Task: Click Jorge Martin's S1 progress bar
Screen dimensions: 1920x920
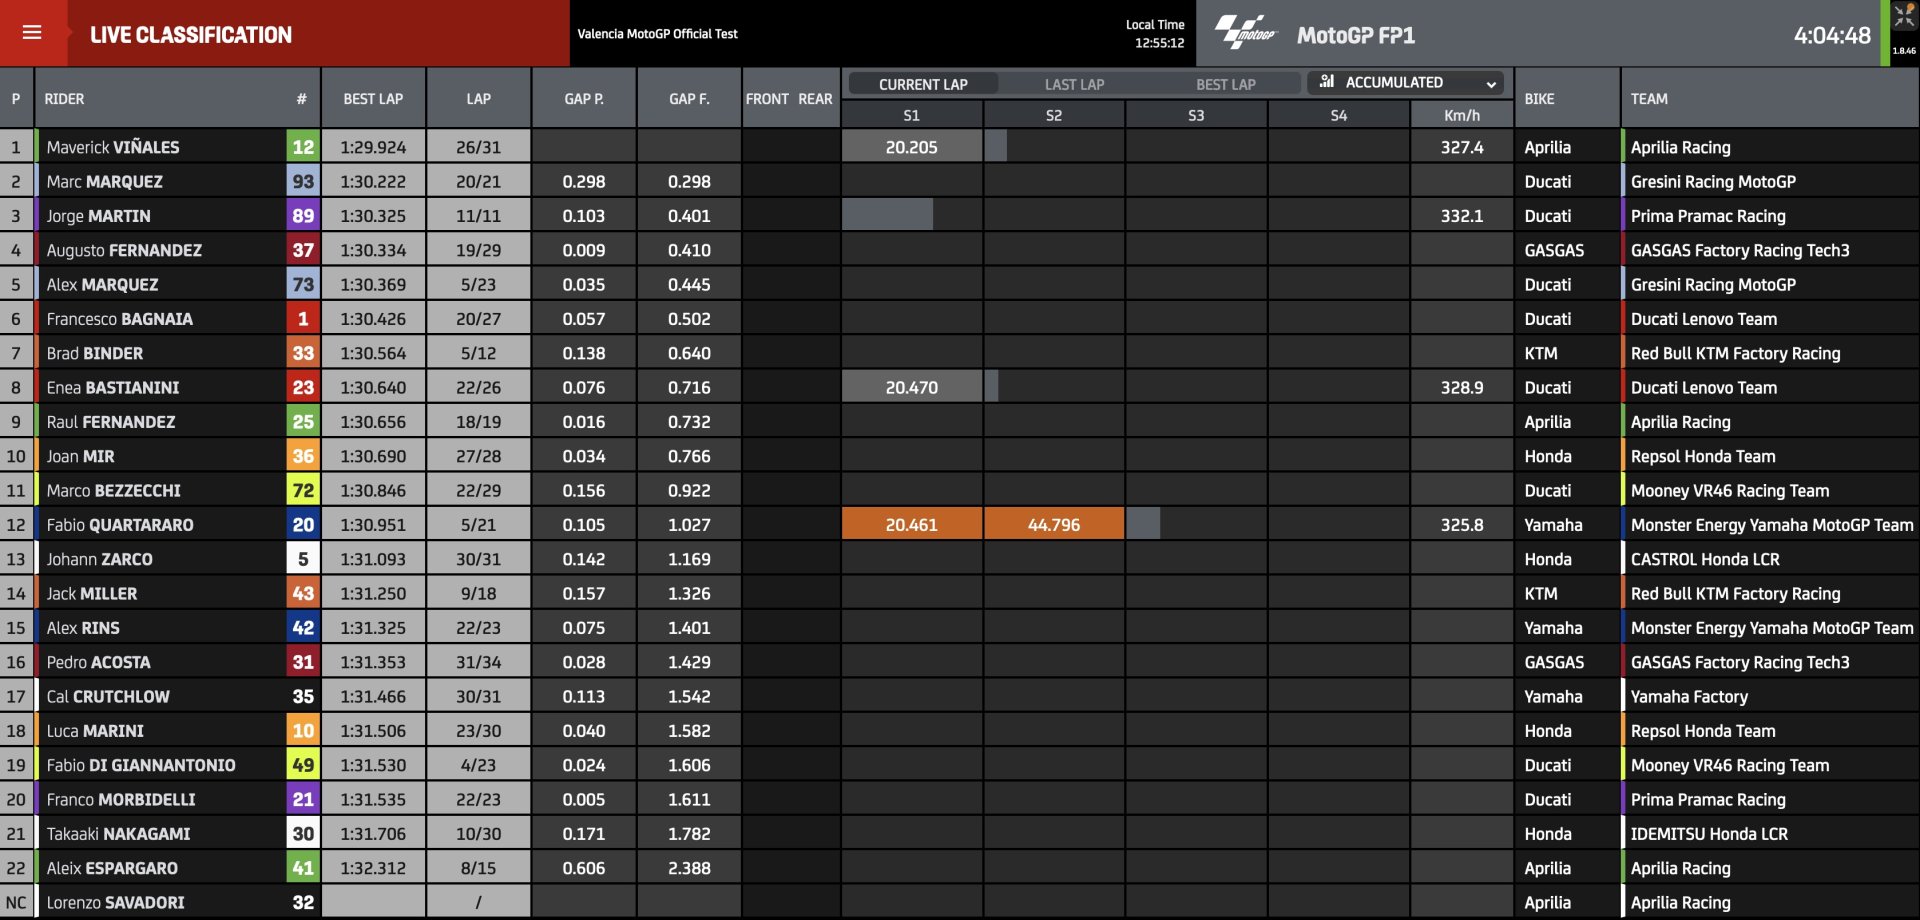Action: (887, 215)
